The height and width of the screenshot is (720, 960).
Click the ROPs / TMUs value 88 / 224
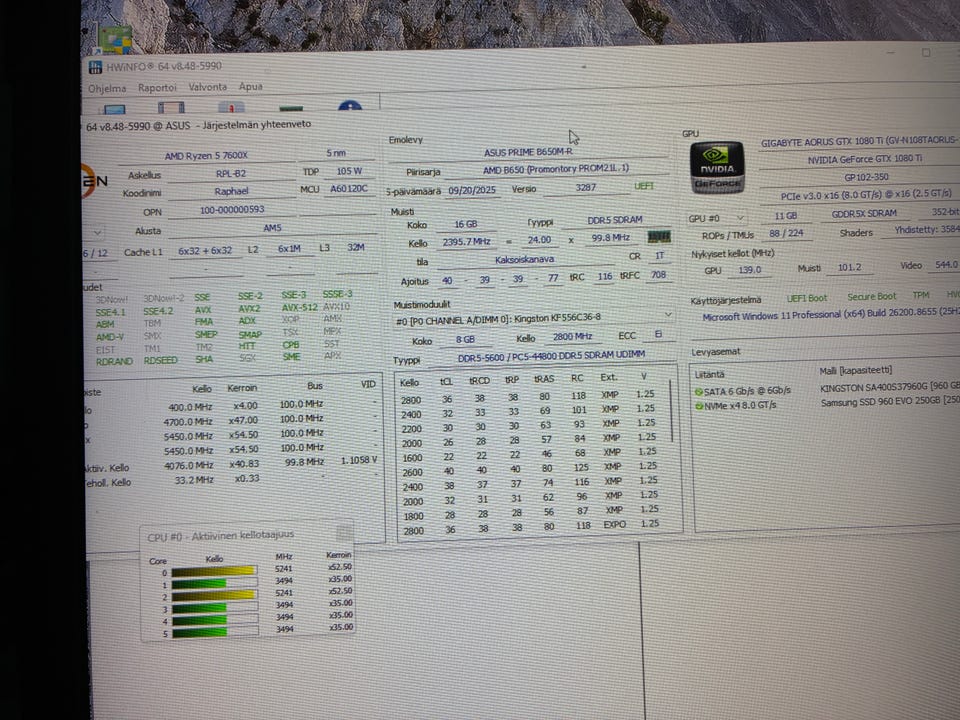click(x=786, y=233)
